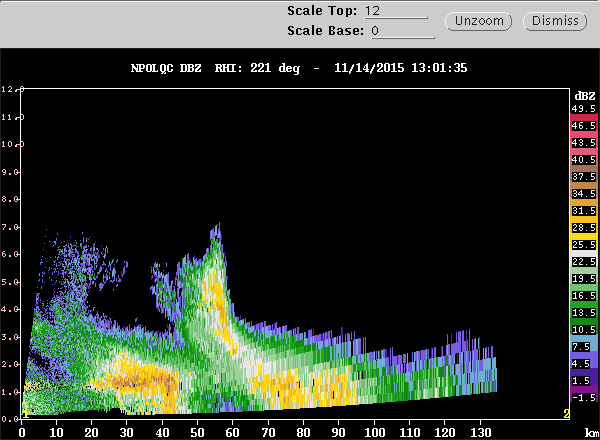Viewport: 600px width, 440px height.
Task: Click the RHI plot title text
Action: (x=299, y=68)
